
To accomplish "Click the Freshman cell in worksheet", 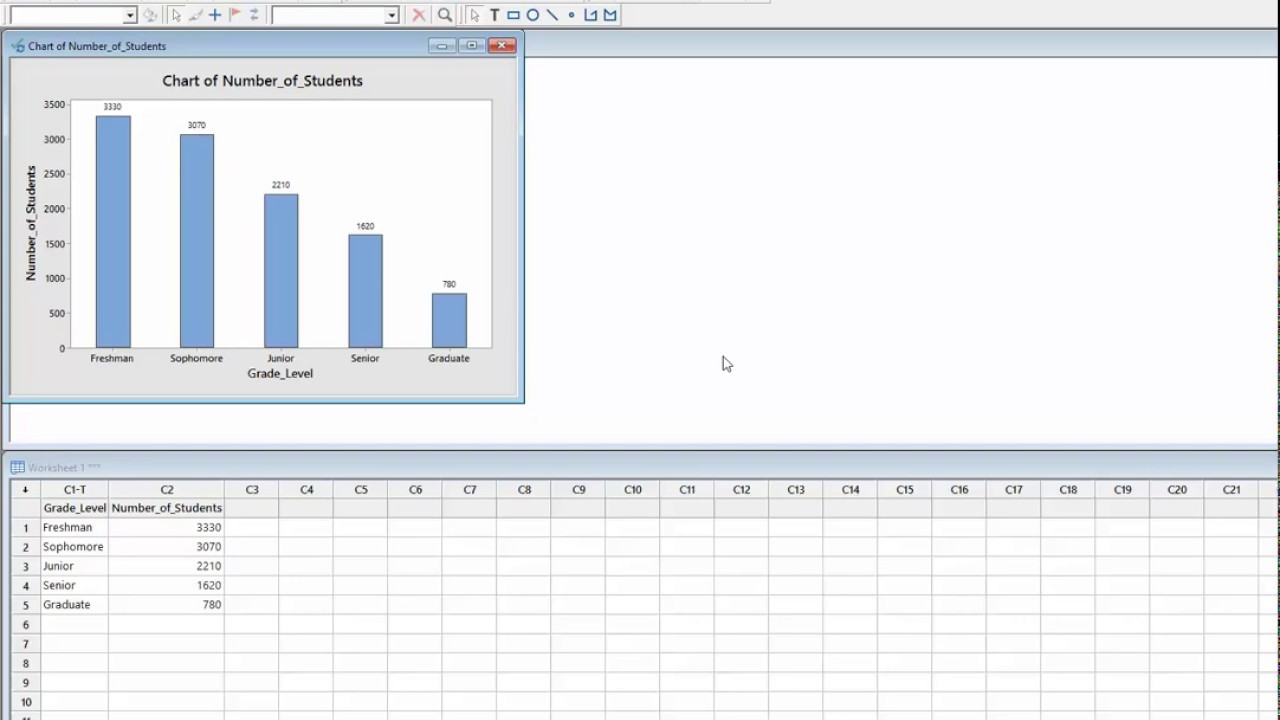I will pos(75,527).
